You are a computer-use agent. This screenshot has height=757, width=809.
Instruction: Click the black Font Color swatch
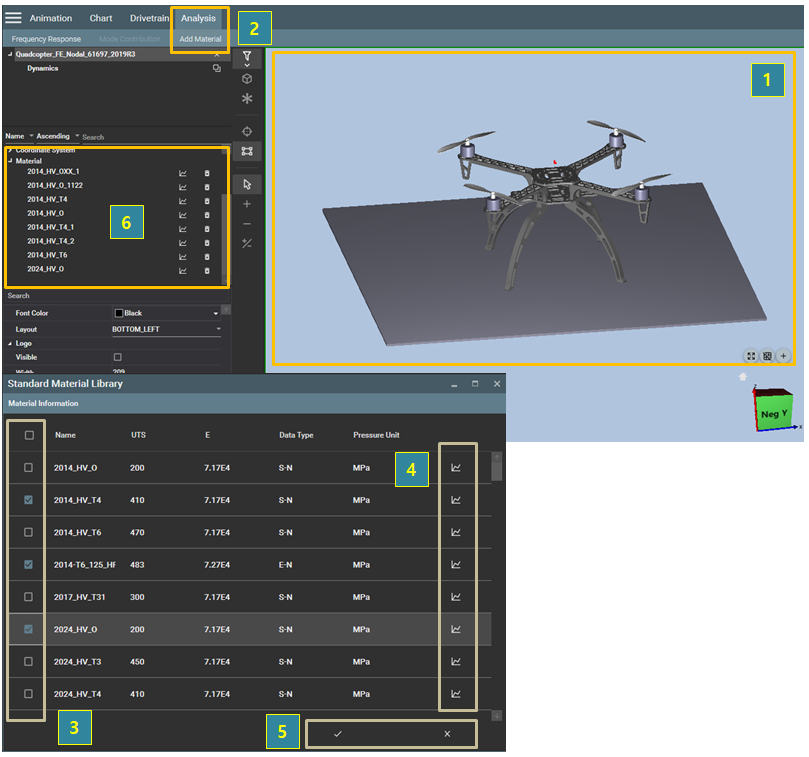pos(118,313)
